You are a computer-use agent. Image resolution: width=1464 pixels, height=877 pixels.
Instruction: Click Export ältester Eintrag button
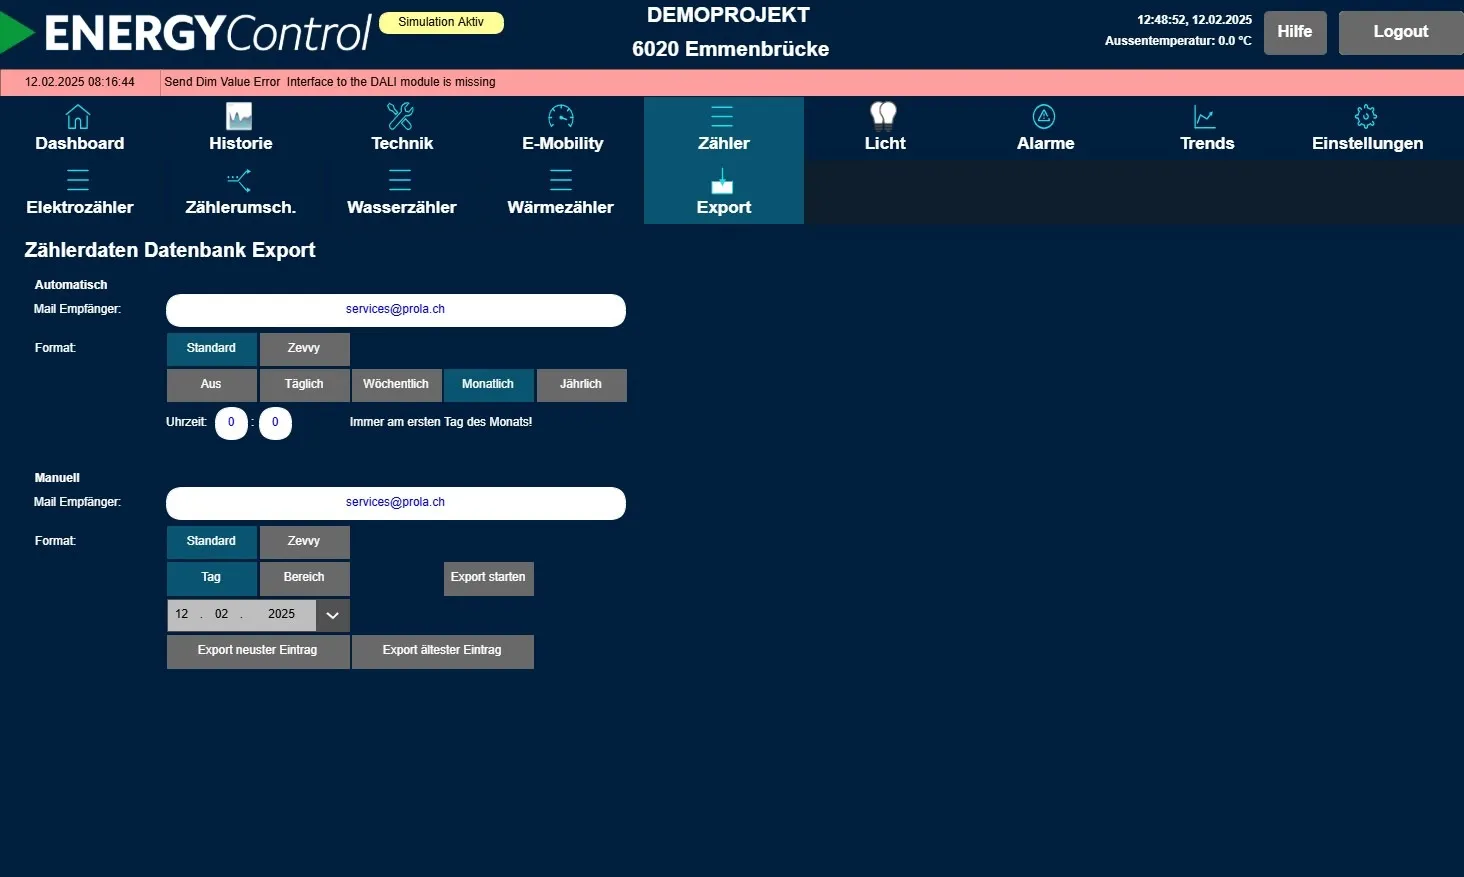pos(442,651)
